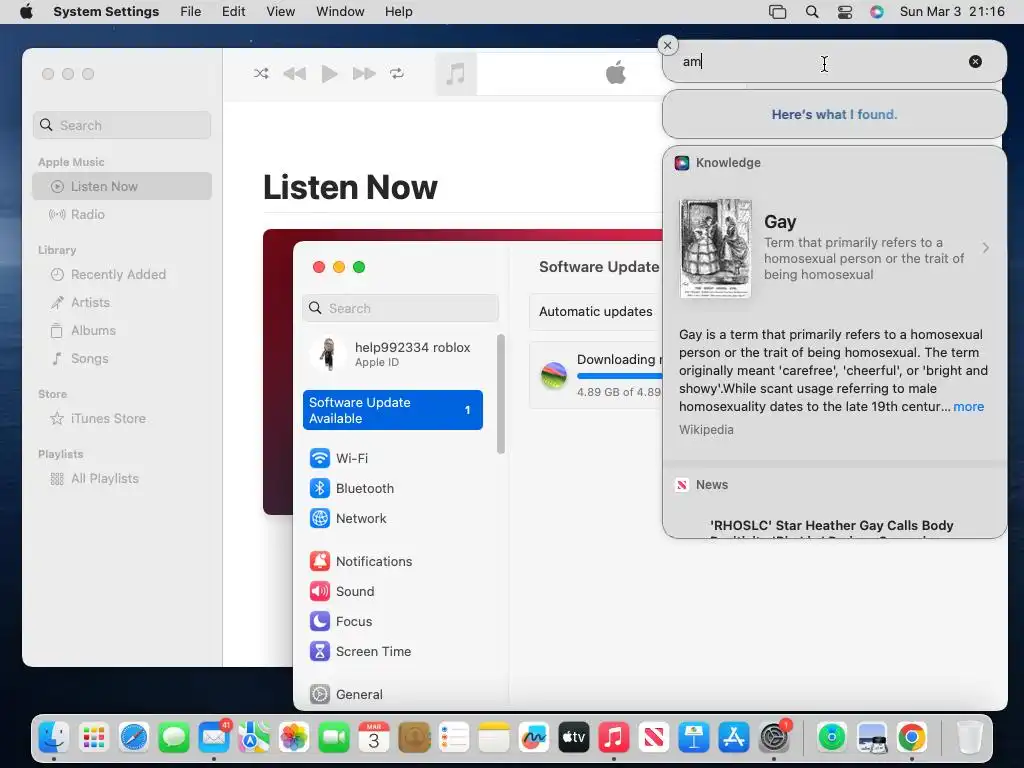Click the System Settings sidebar scrollbar
This screenshot has width=1024, height=768.
(x=501, y=394)
